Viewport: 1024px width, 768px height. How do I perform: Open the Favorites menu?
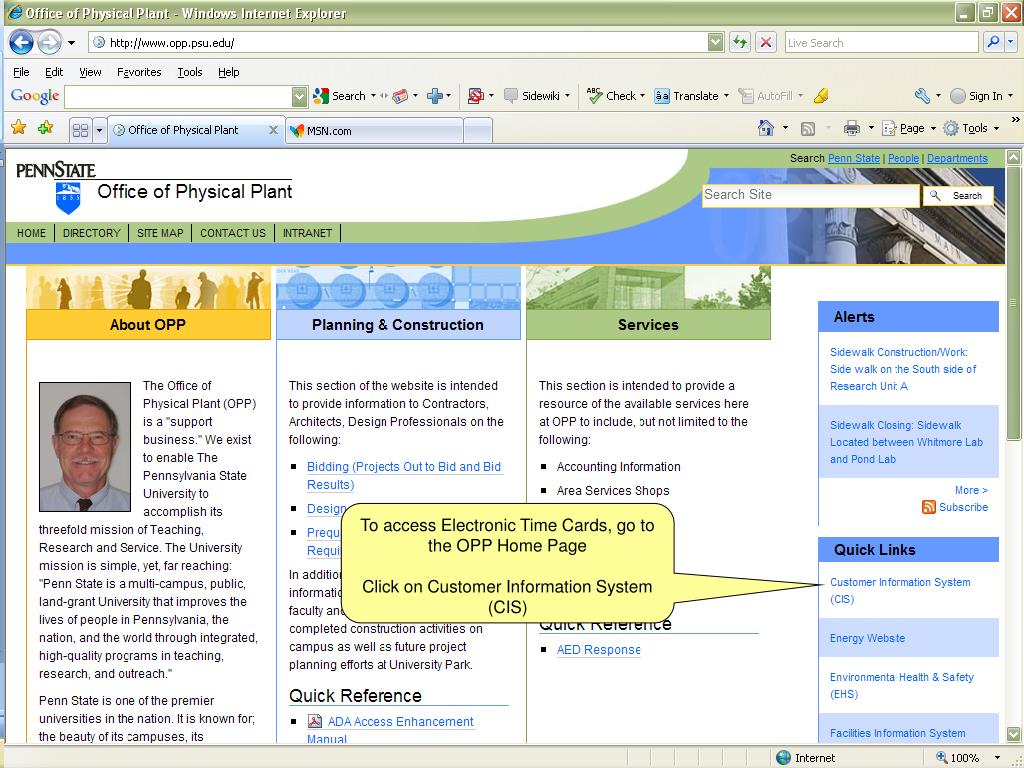click(x=139, y=72)
